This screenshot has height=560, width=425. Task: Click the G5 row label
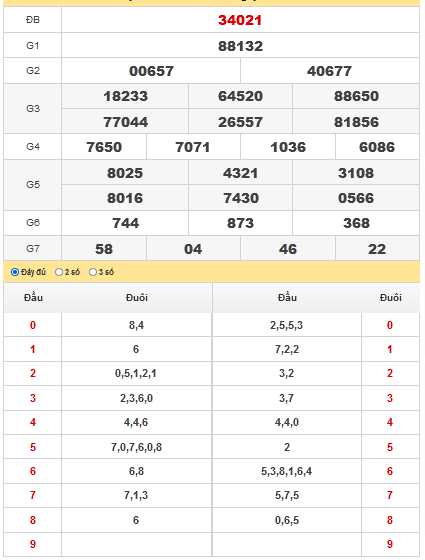33,184
